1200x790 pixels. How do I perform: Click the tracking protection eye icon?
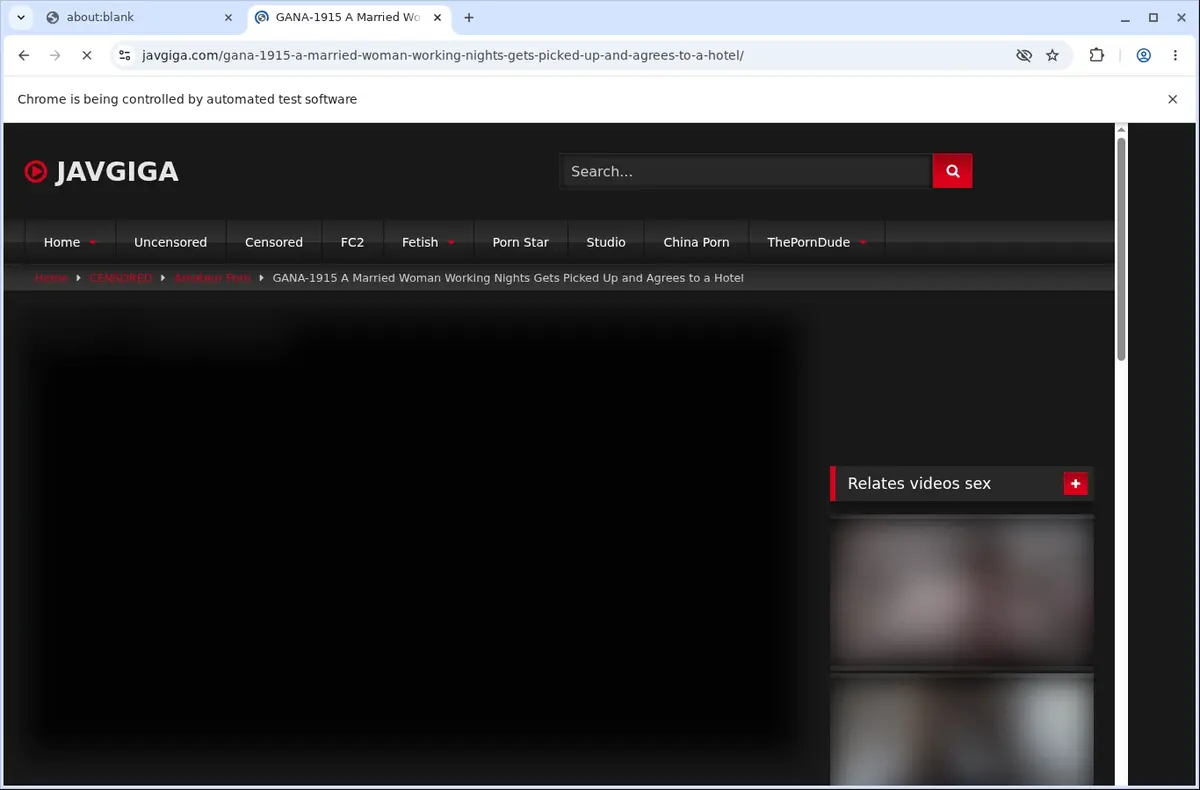1024,56
